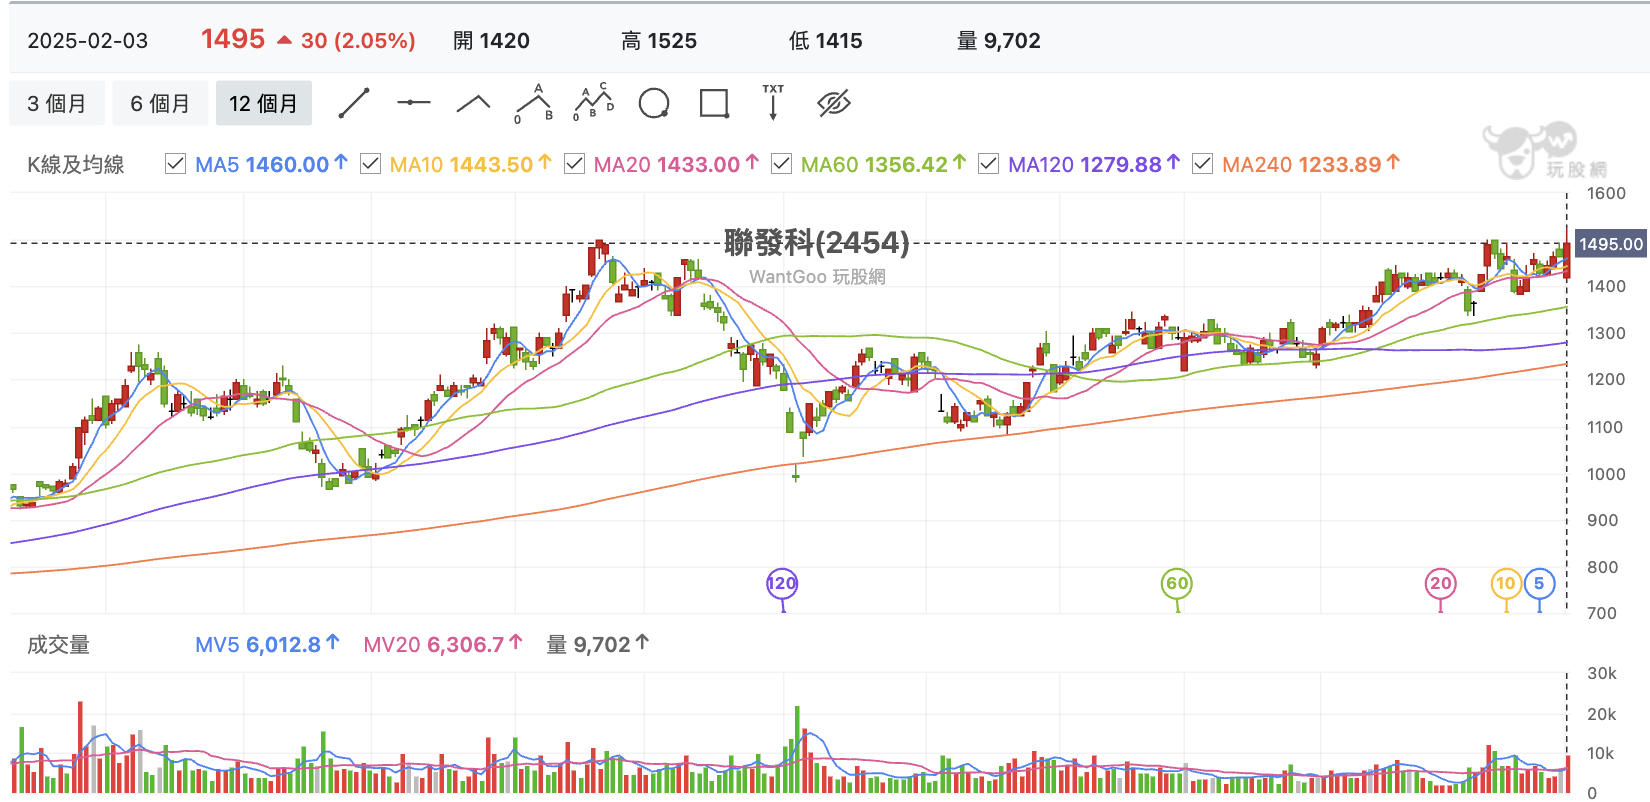Click the low price 低 1415
Viewport: 1650px width, 802px height.
pos(825,41)
